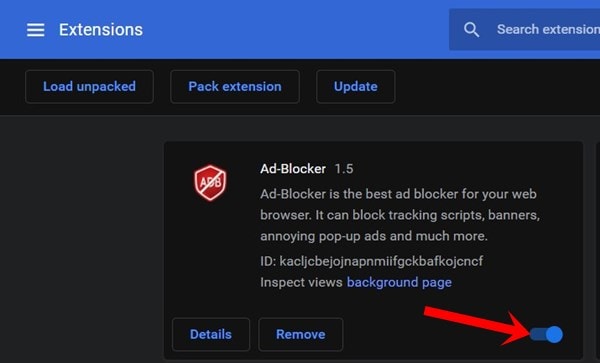This screenshot has width=600, height=363.
Task: Click the ID kacljcbejojnapnmiifgckbafkojcncf text
Action: (372, 261)
